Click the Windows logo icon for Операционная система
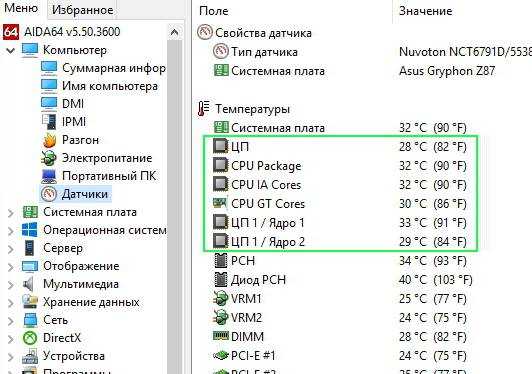This screenshot has width=532, height=374. coord(30,230)
